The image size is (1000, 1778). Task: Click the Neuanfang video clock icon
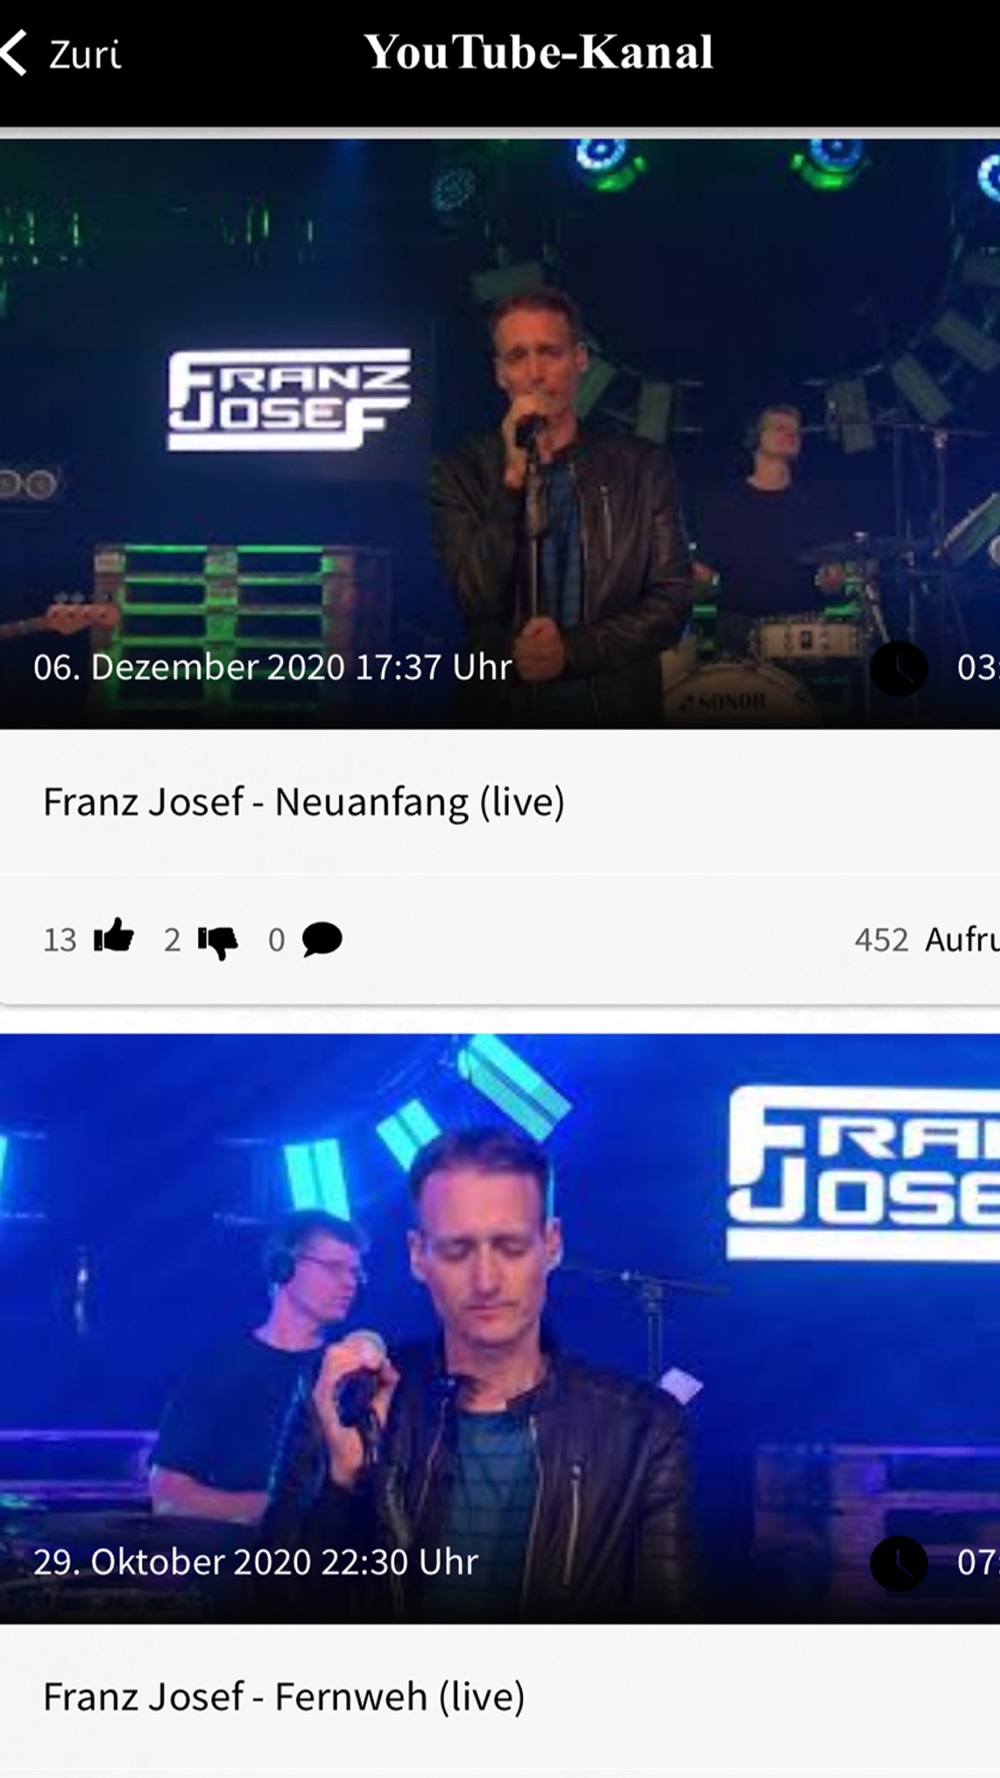click(898, 668)
